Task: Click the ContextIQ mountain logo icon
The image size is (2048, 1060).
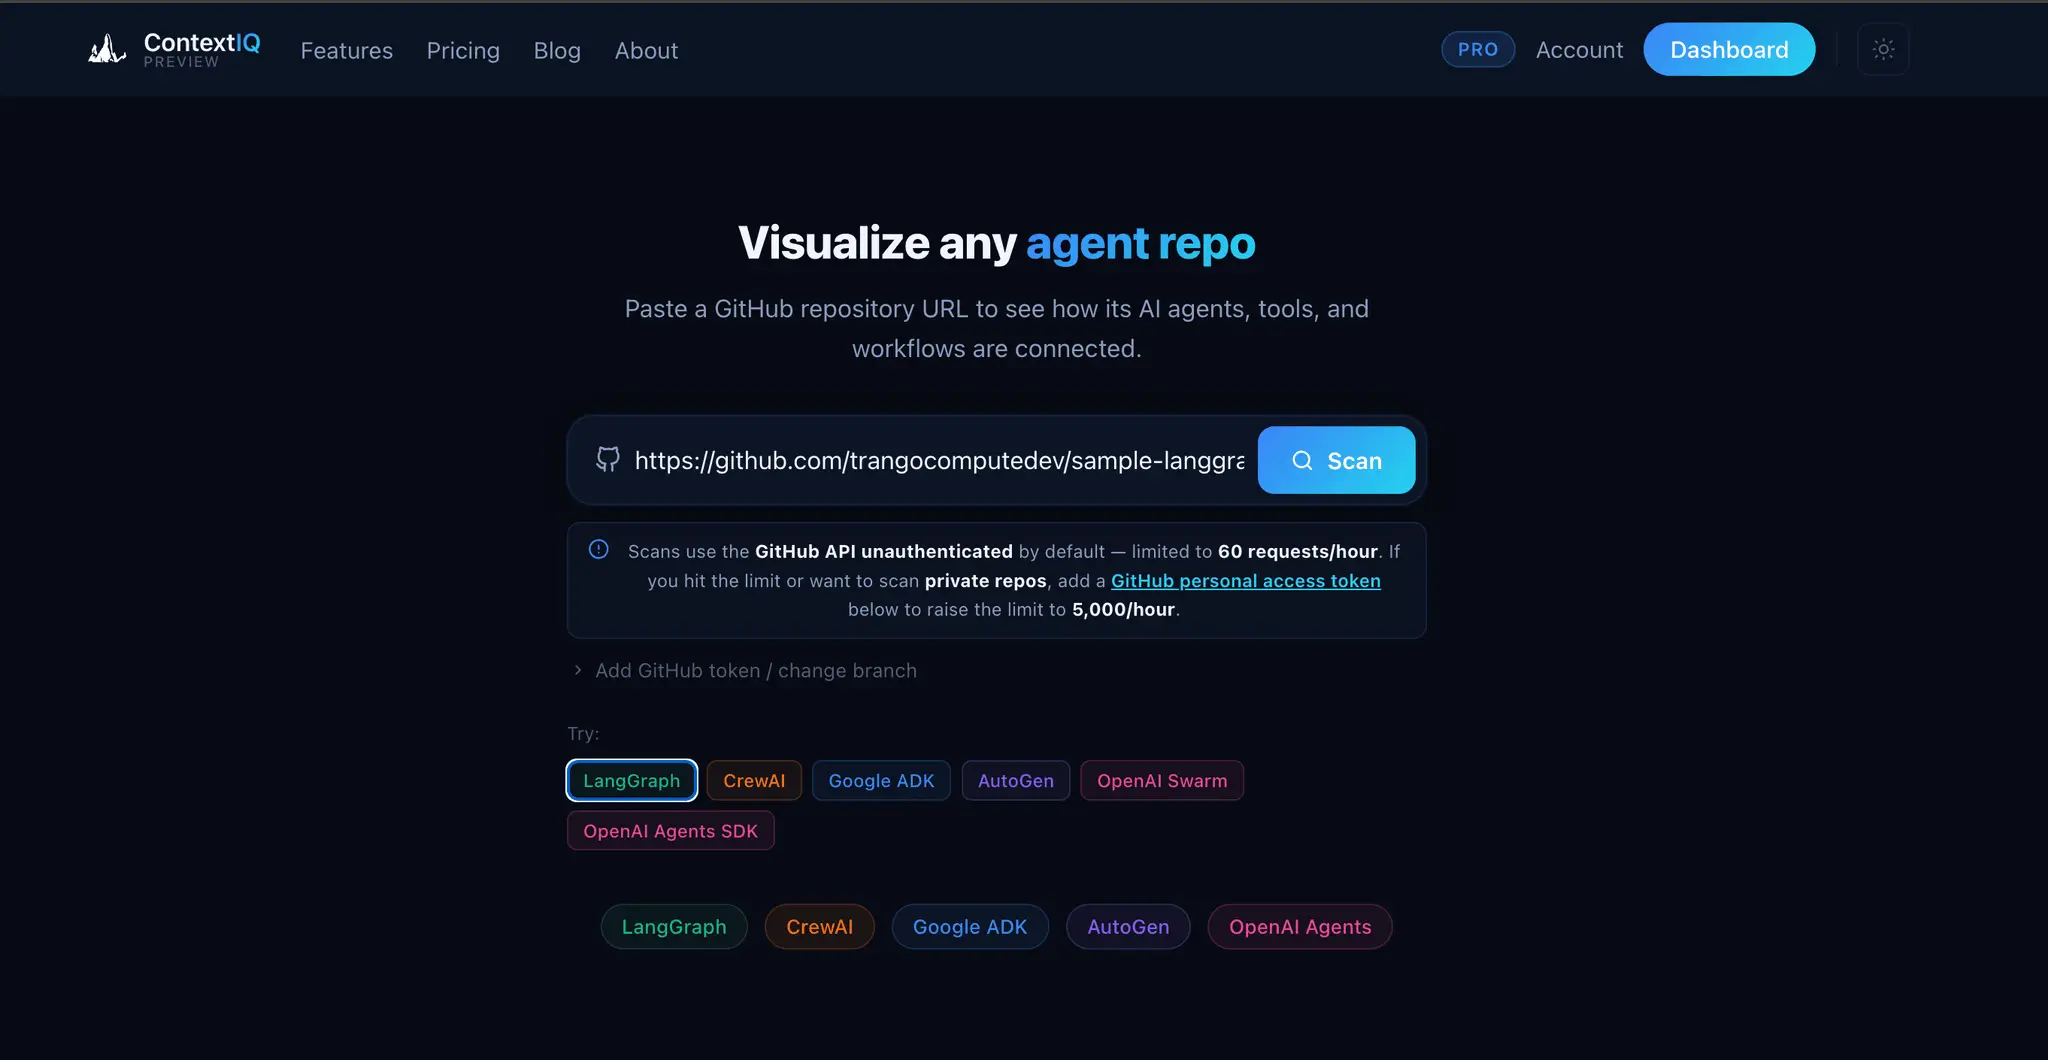Action: [x=107, y=49]
